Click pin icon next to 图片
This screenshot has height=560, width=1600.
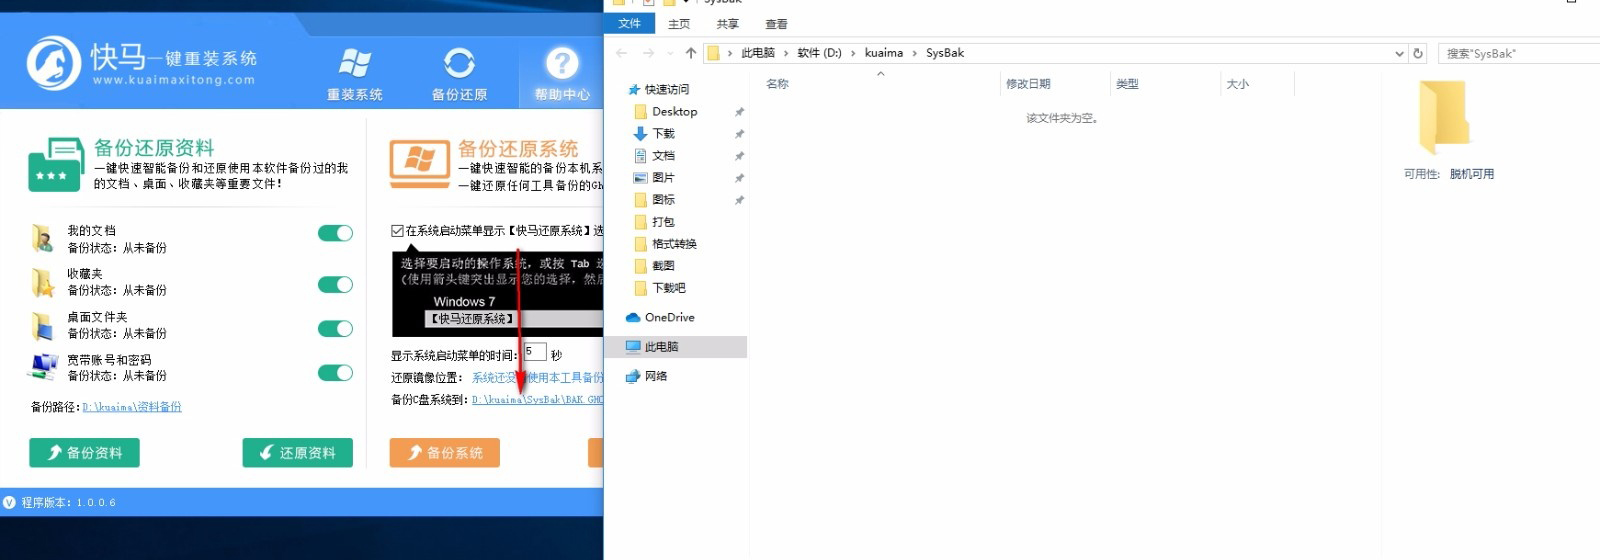pyautogui.click(x=739, y=178)
